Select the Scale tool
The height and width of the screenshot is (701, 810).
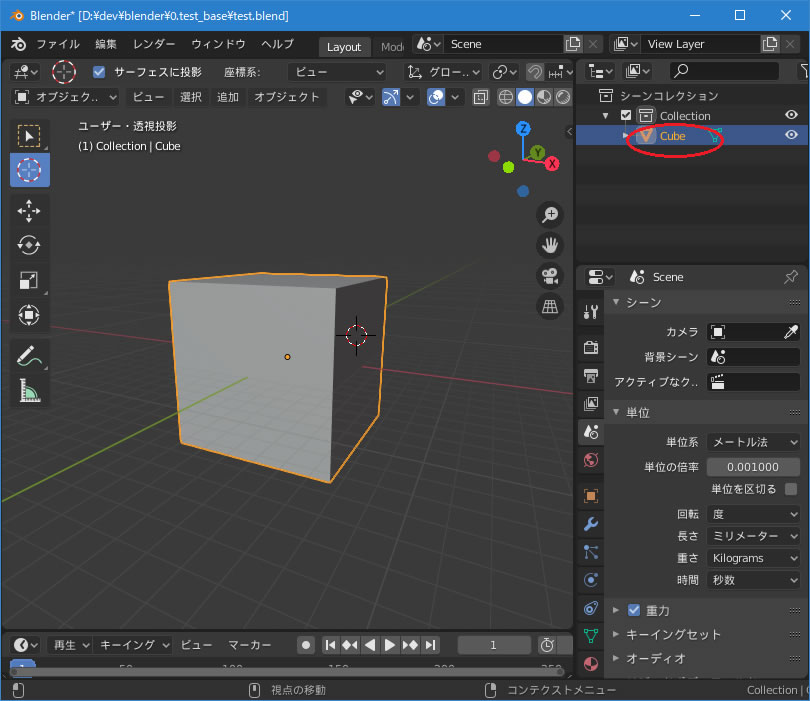coord(29,281)
